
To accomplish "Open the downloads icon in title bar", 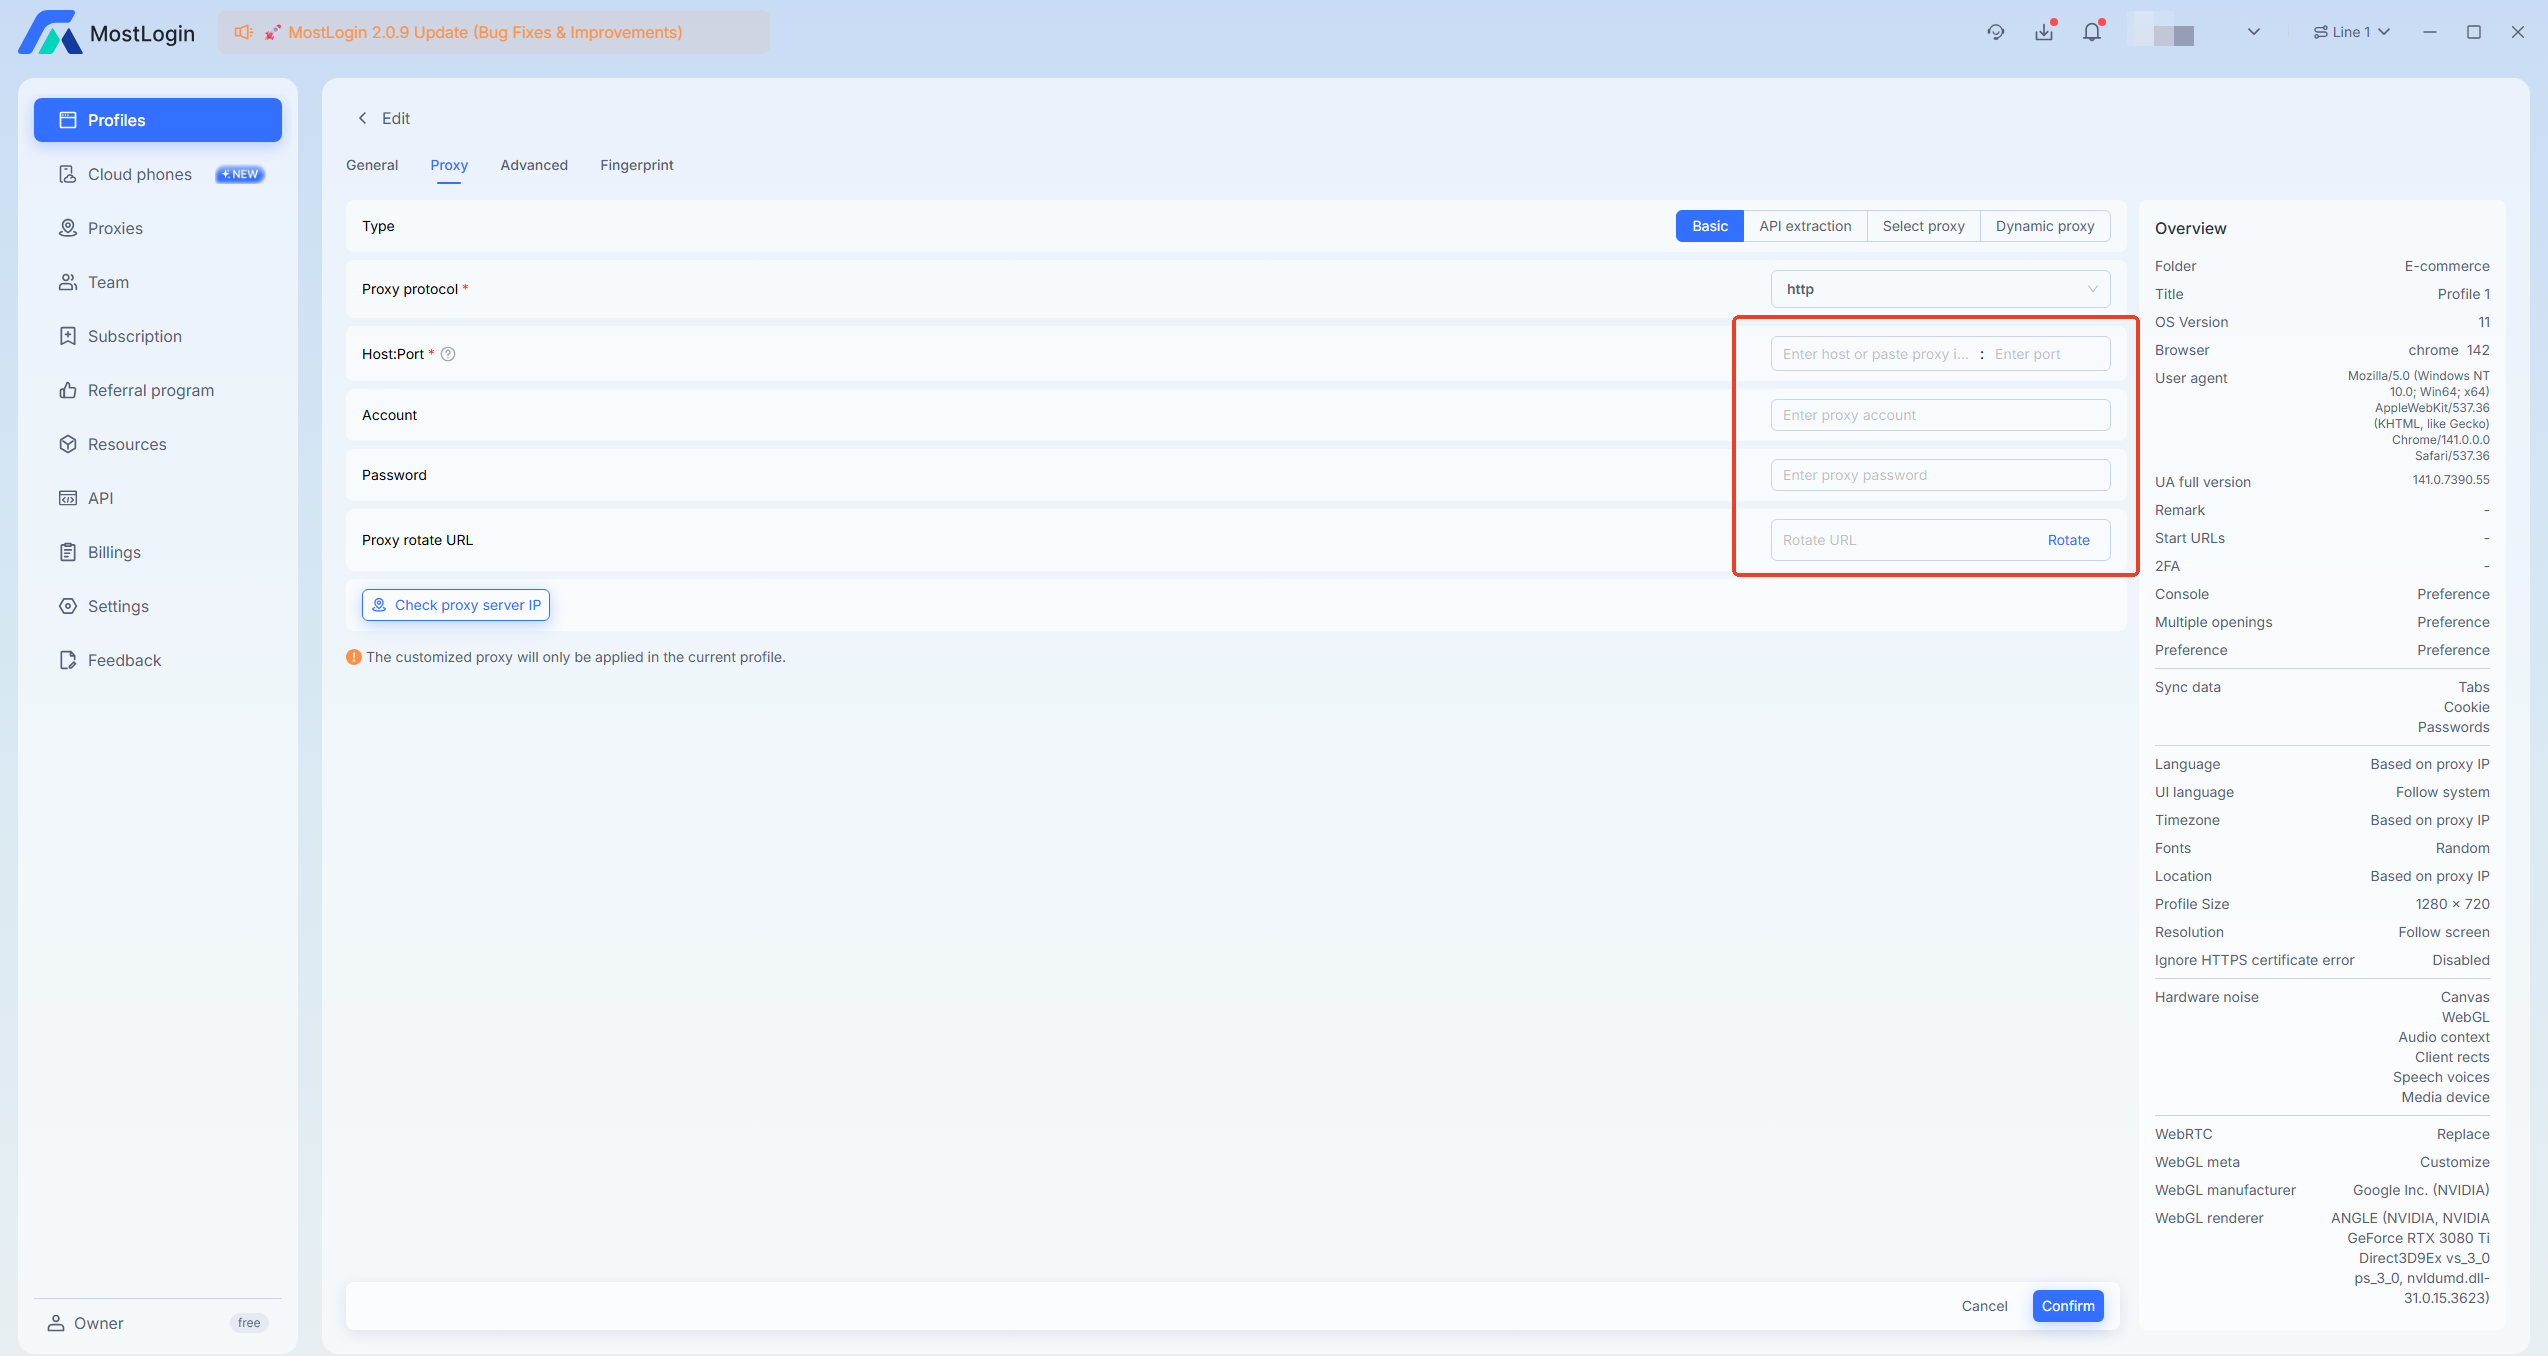I will point(2043,32).
